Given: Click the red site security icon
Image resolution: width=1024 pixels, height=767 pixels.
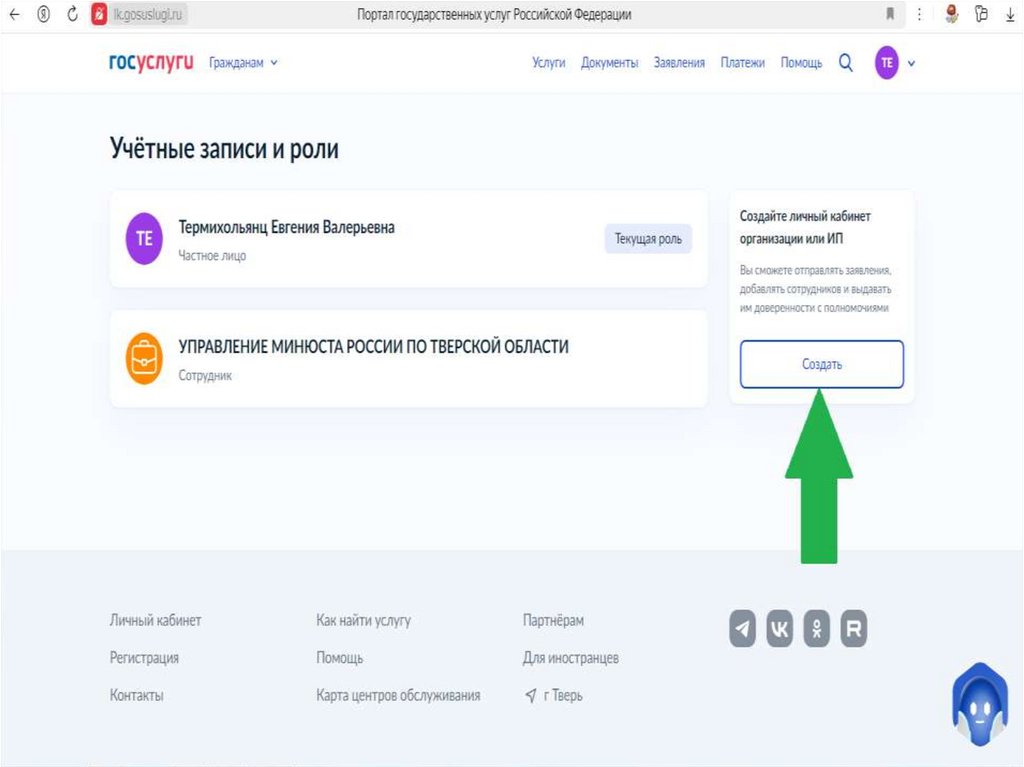Looking at the screenshot, I should point(99,14).
